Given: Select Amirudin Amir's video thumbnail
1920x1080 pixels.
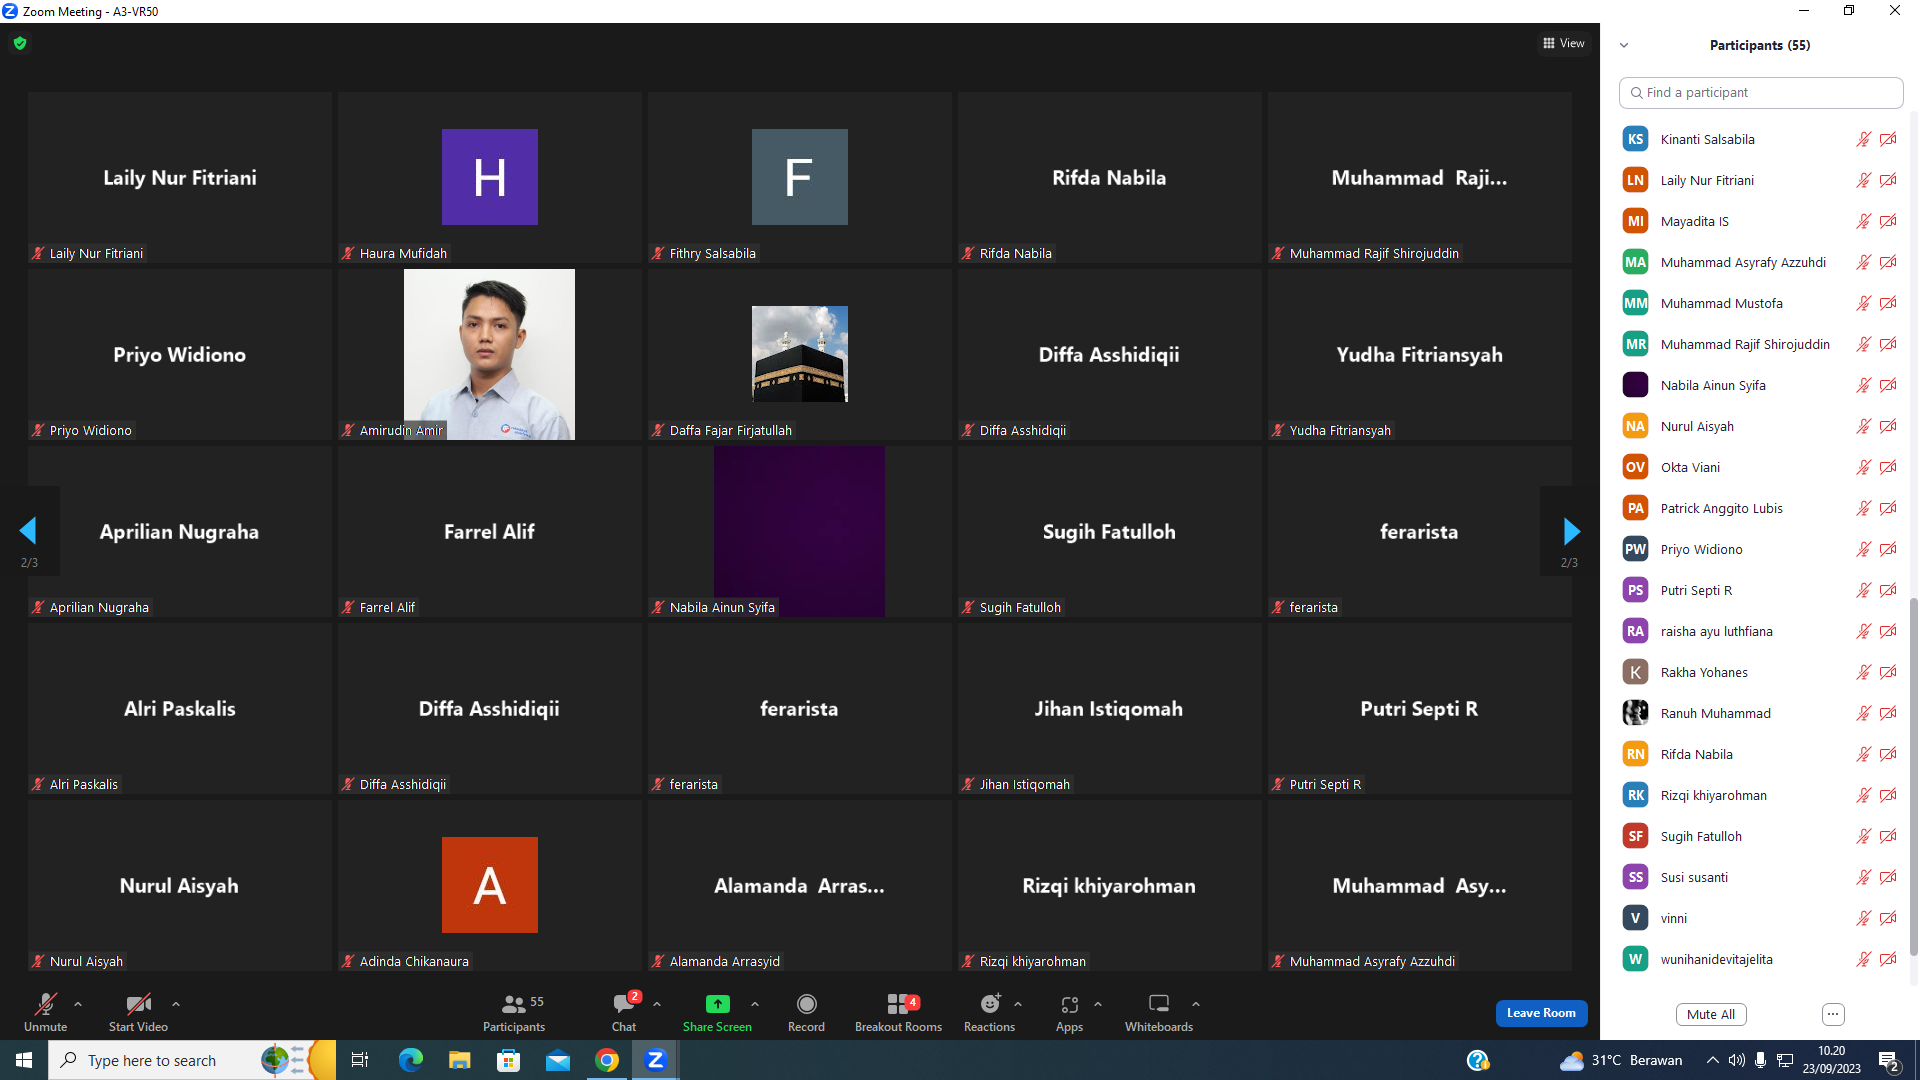Looking at the screenshot, I should (489, 354).
